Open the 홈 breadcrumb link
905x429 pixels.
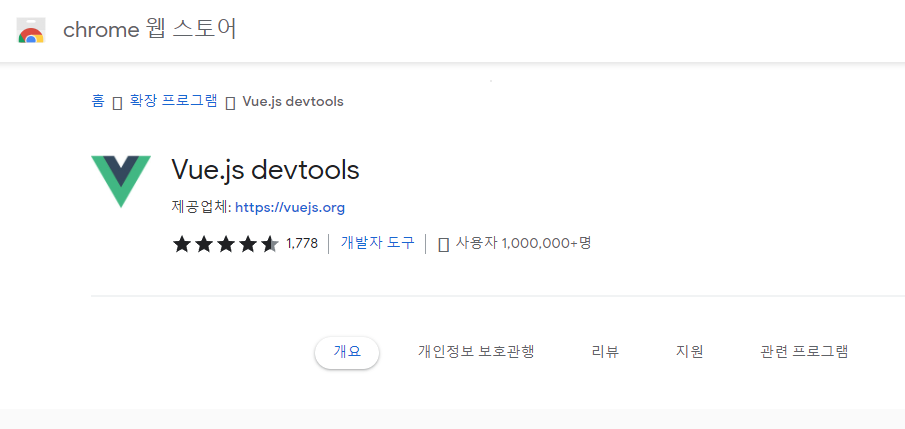click(x=98, y=102)
